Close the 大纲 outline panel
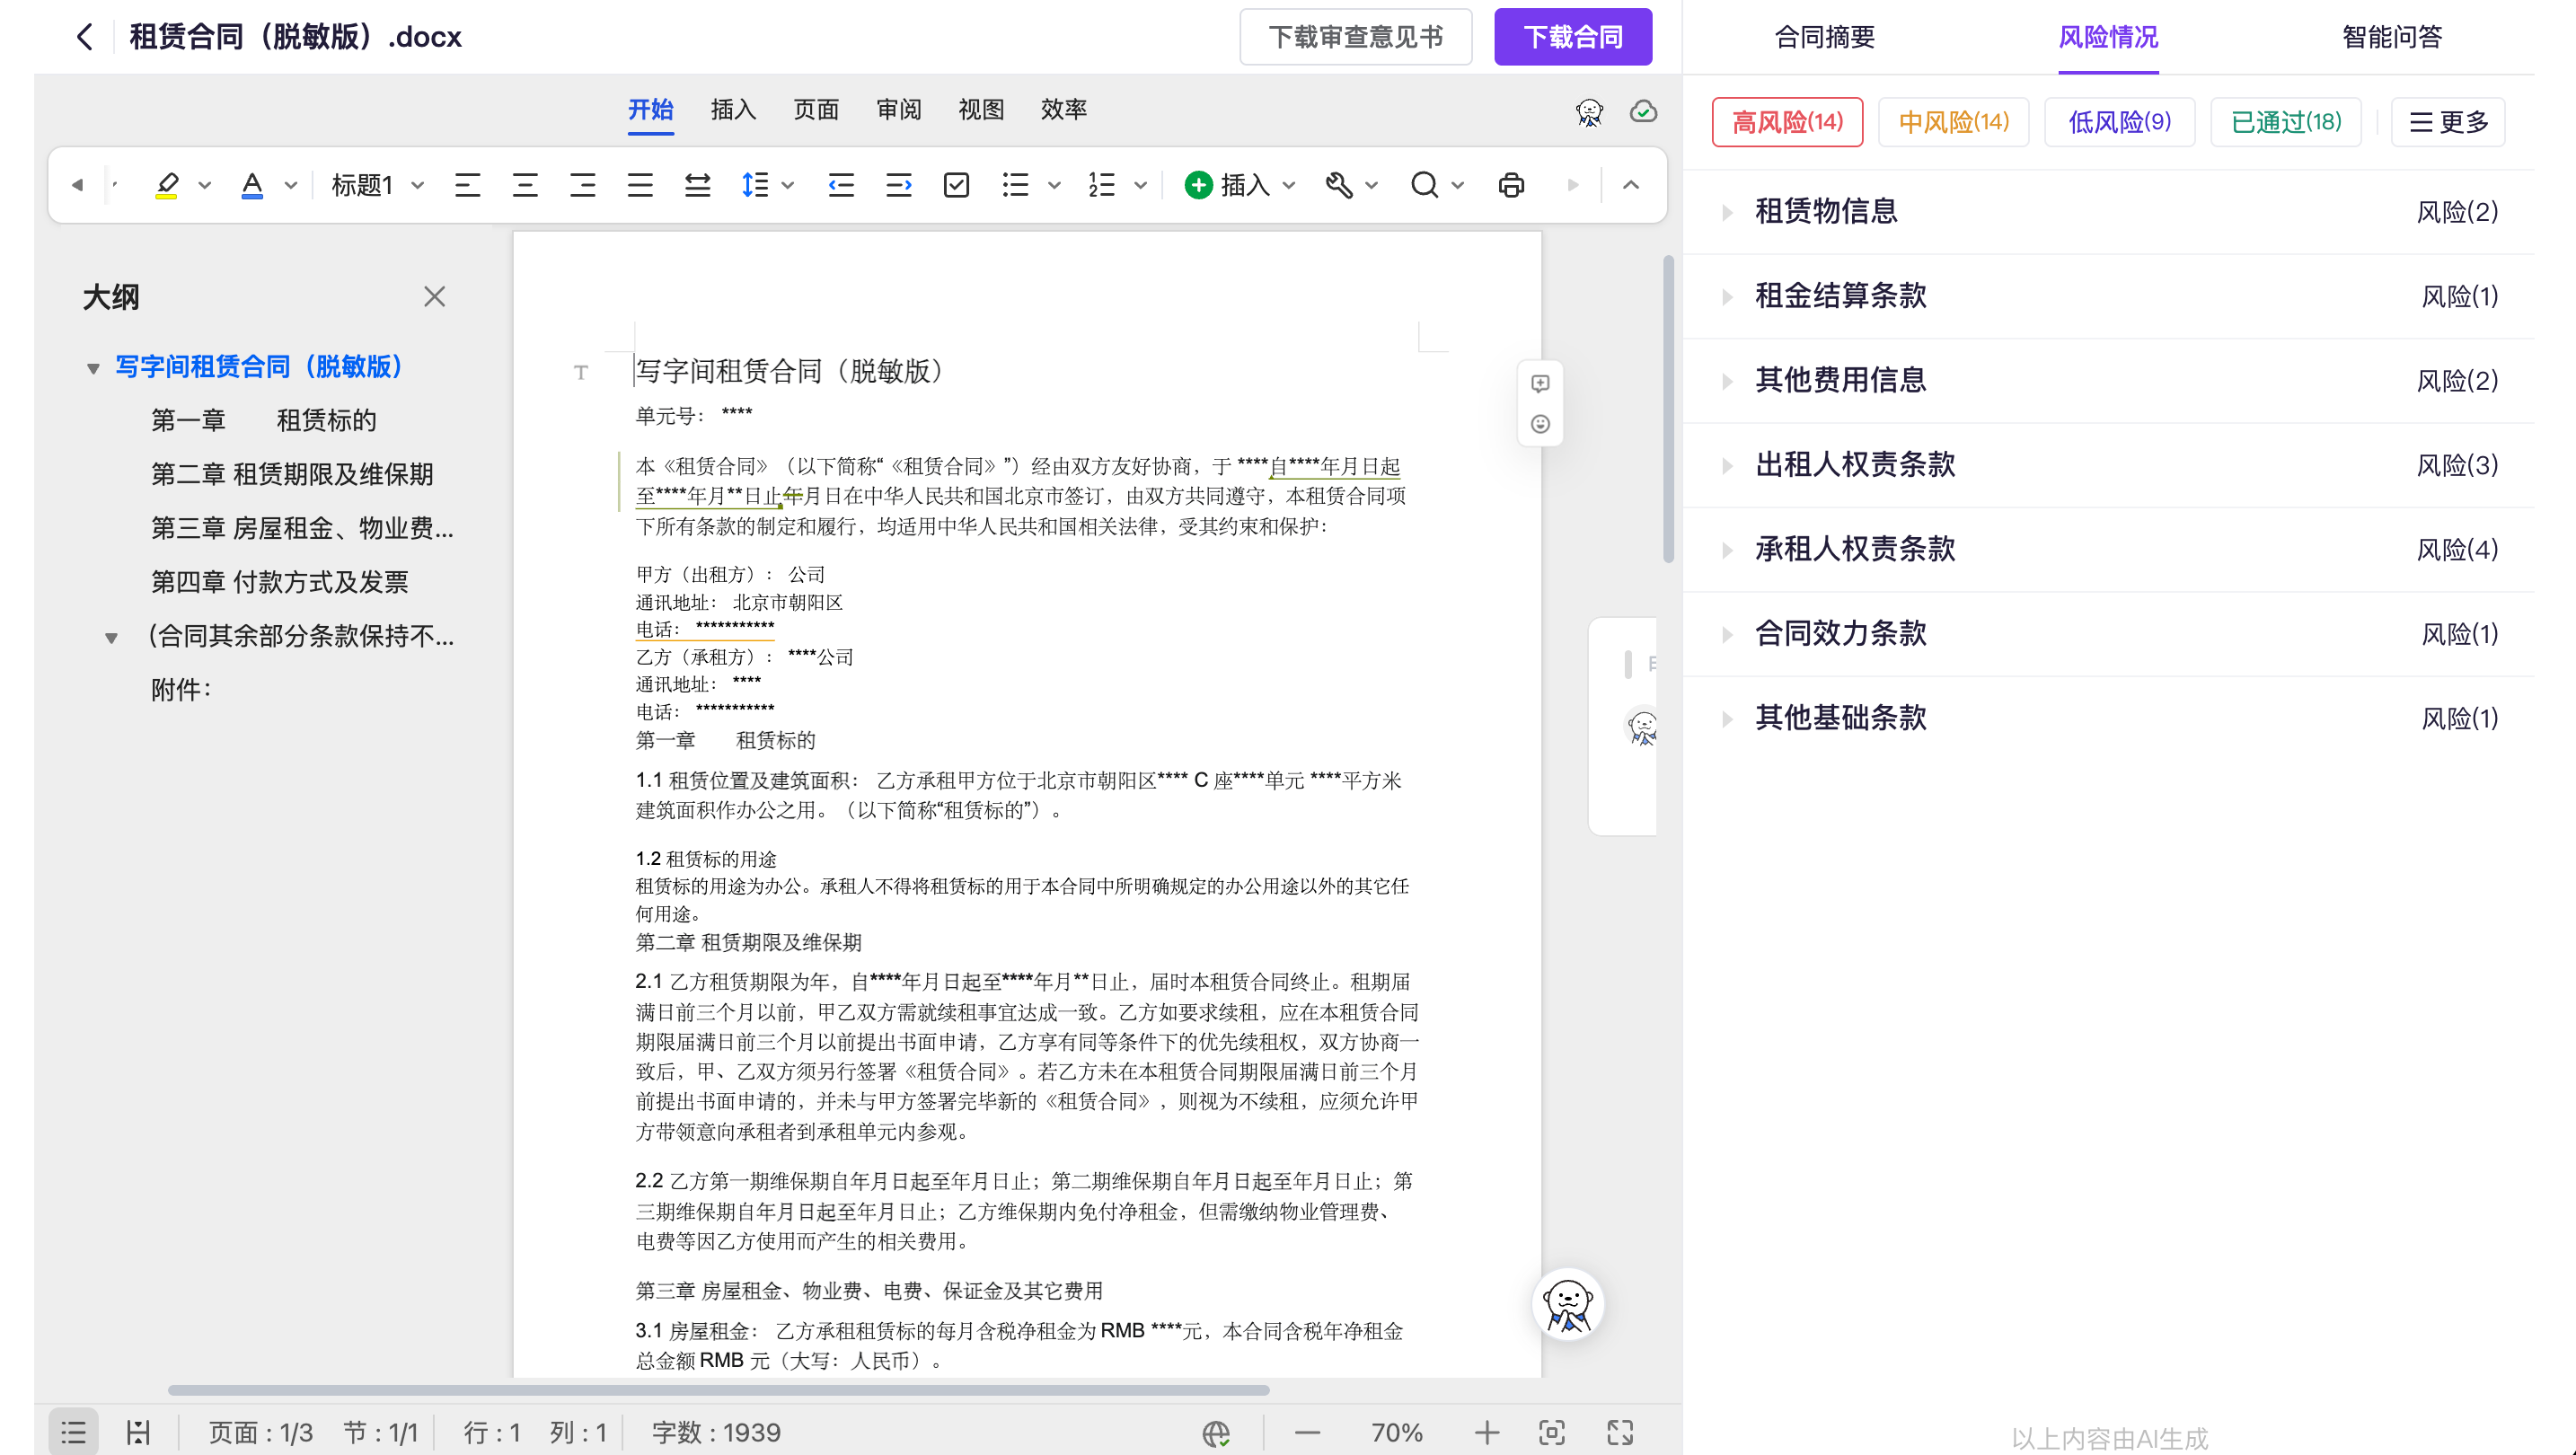The image size is (2576, 1455). point(434,297)
